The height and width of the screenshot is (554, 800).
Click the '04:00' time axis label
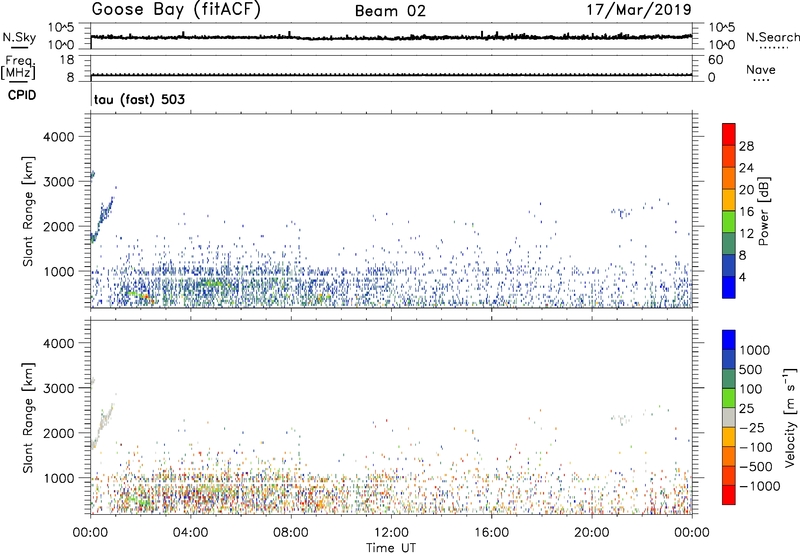(190, 533)
